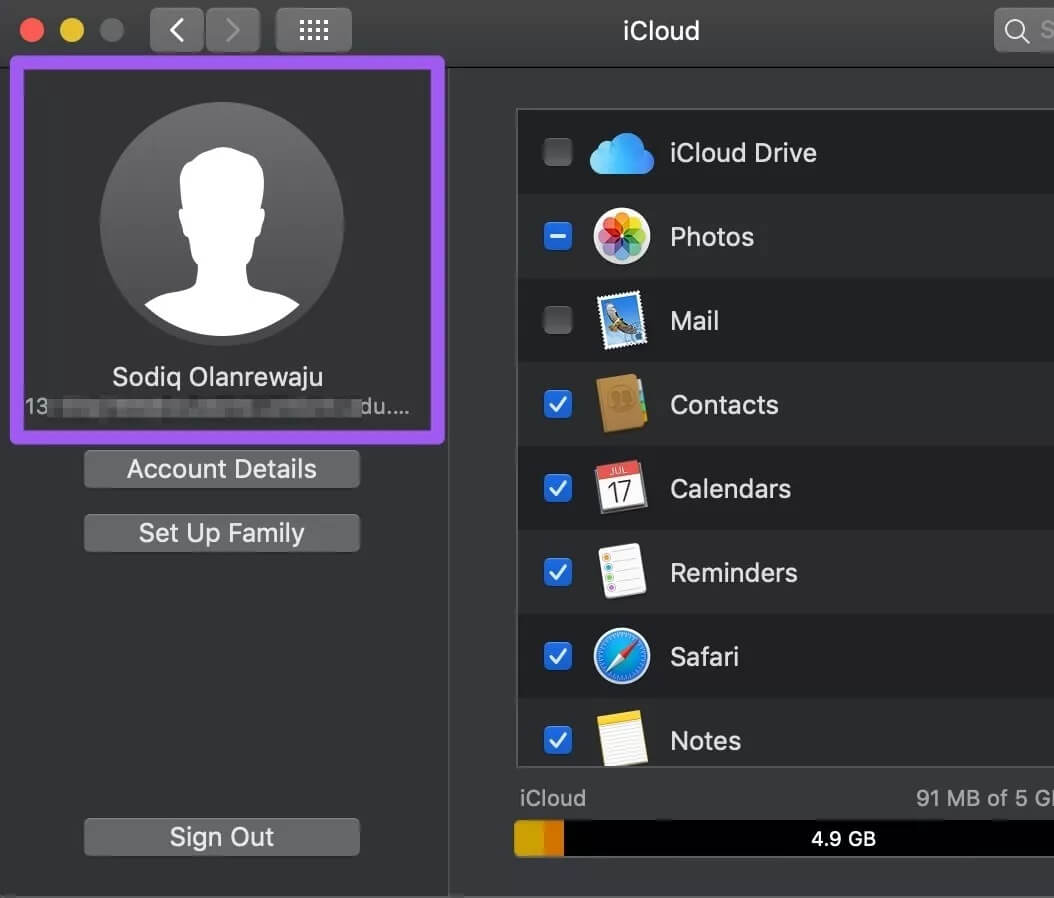The width and height of the screenshot is (1054, 898).
Task: Click the Photos label text
Action: coord(712,237)
